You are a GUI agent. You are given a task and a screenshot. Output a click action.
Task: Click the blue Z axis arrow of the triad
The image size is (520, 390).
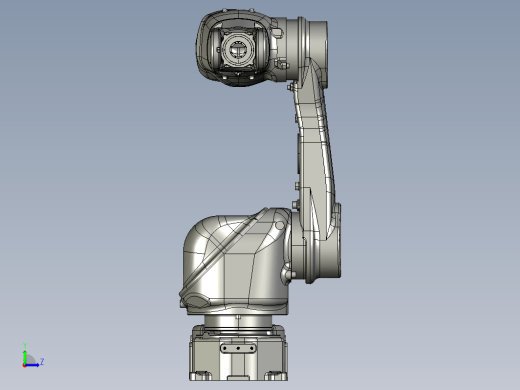pos(32,365)
